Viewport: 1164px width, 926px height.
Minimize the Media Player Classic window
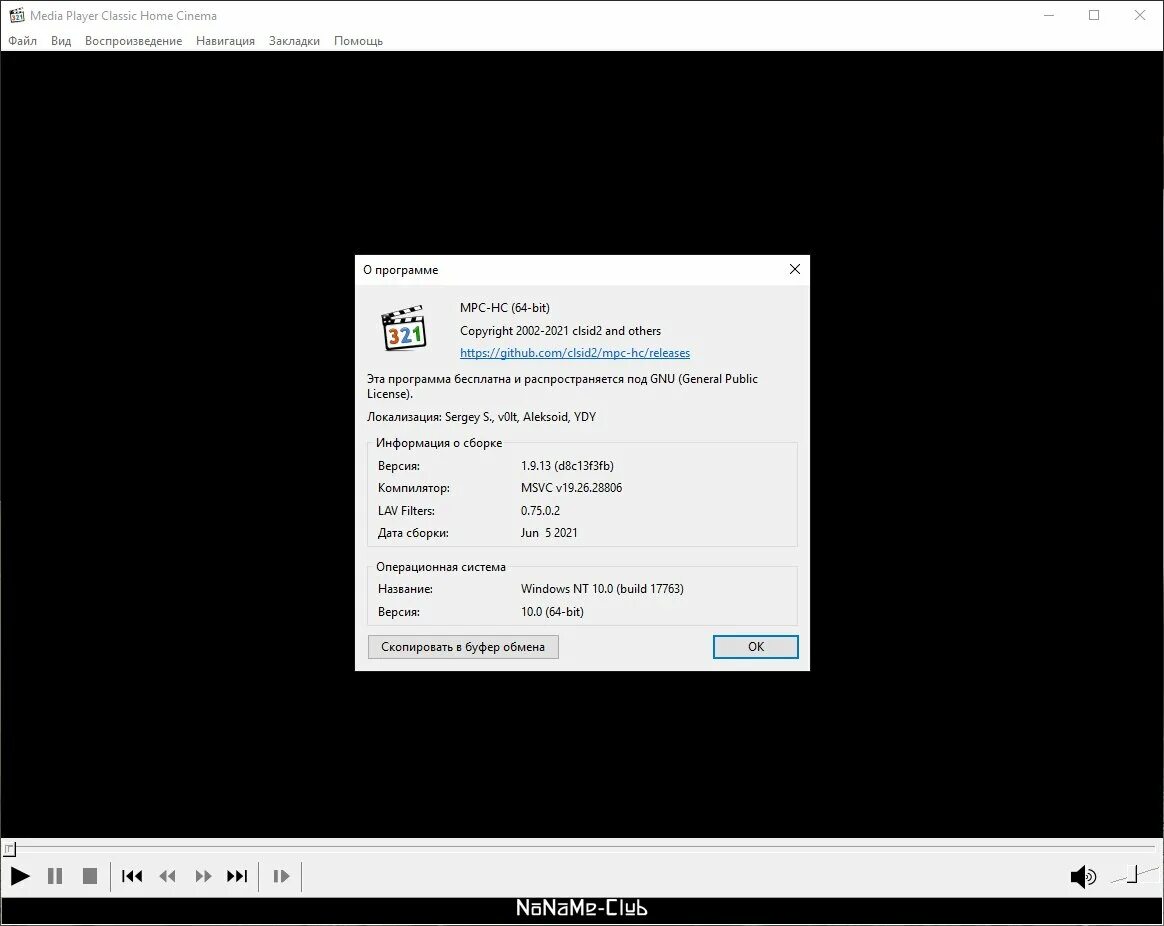click(1048, 15)
